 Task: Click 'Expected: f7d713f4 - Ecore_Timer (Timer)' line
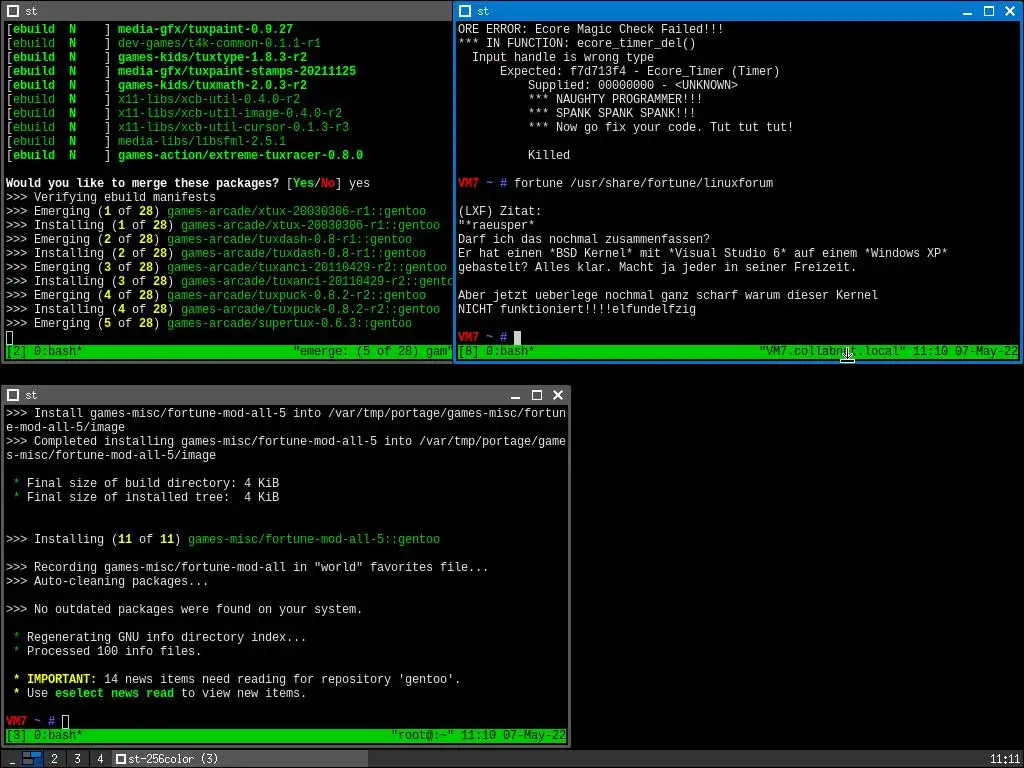pos(639,71)
